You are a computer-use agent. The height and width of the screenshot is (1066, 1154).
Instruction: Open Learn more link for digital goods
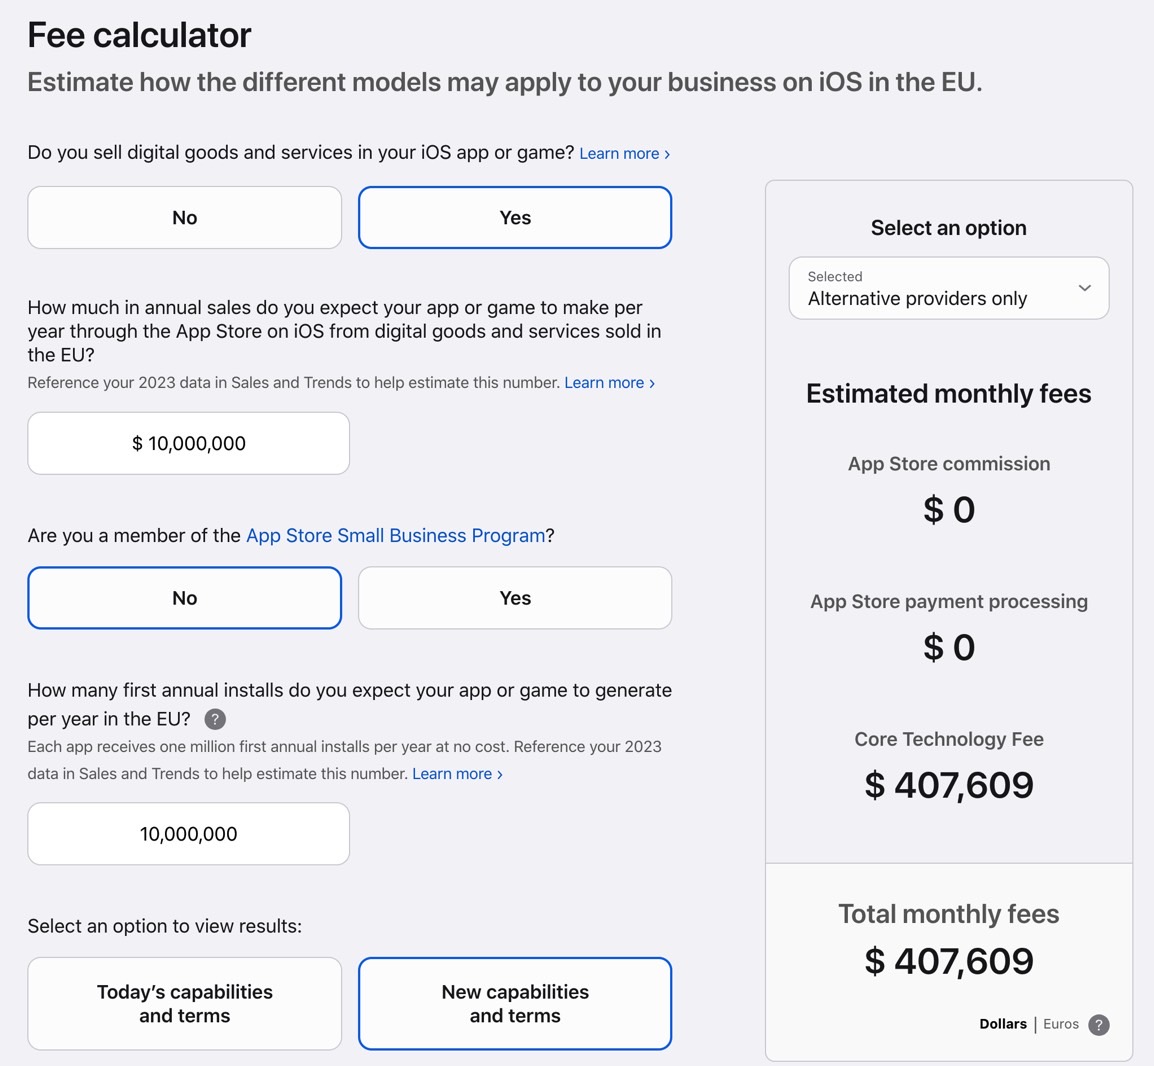click(624, 154)
